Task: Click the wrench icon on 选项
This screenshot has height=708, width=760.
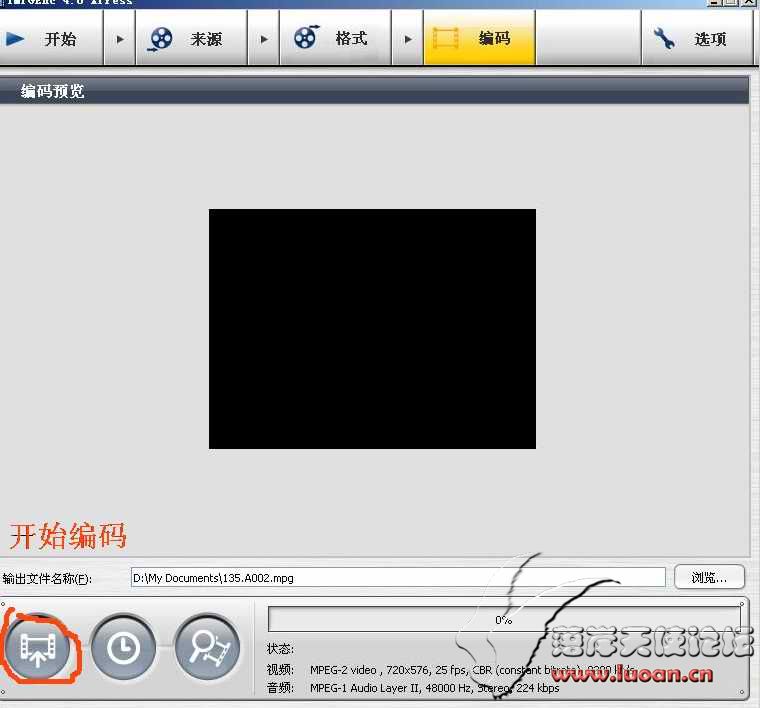Action: (664, 38)
